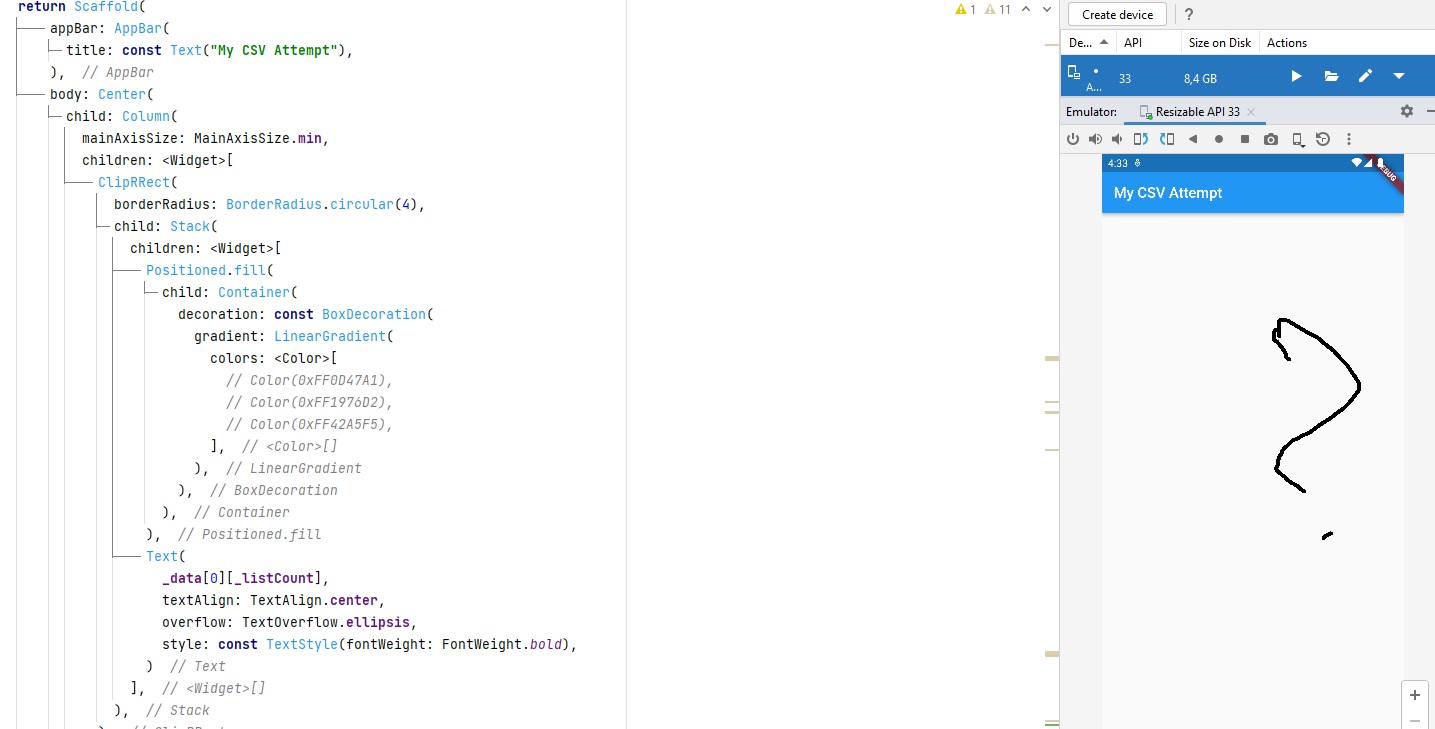Click TextOverflow.ellipsis in the code

328,622
